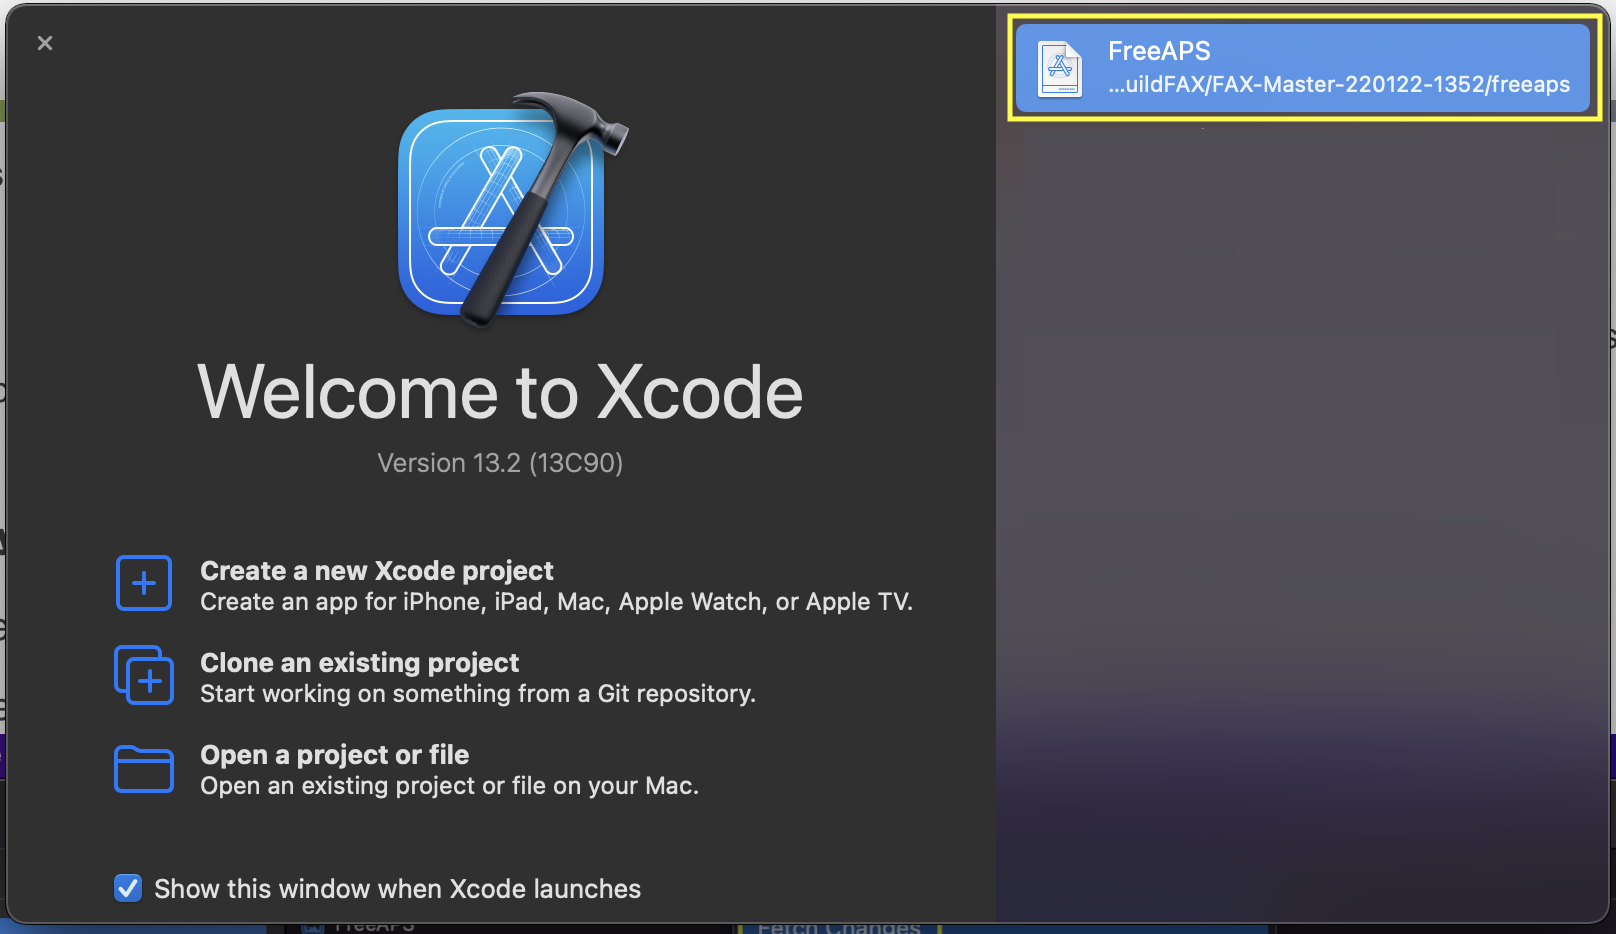1616x934 pixels.
Task: Open the recent FreeAPS project
Action: (1303, 67)
